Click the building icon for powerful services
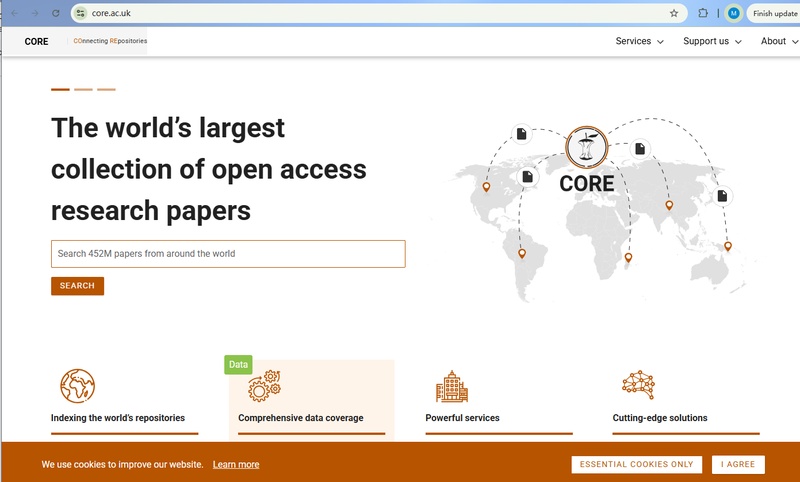The height and width of the screenshot is (482, 800). click(x=452, y=387)
